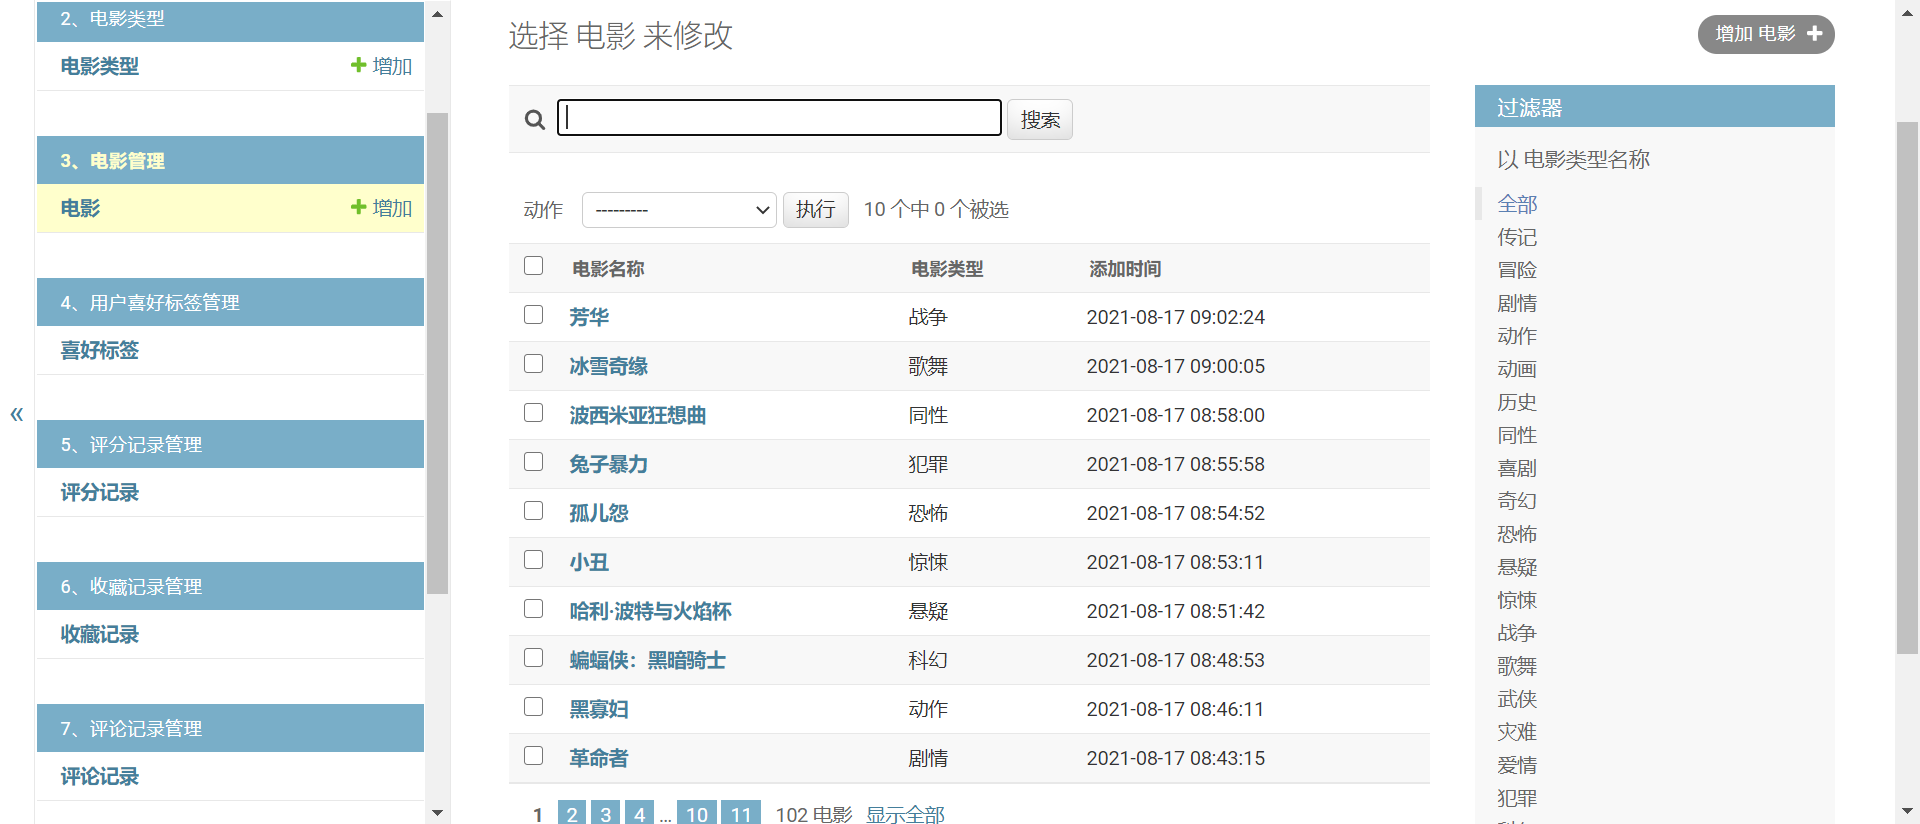Screen dimensions: 1920x824
Task: Click page scrollbar up arrow
Action: pos(1907,11)
